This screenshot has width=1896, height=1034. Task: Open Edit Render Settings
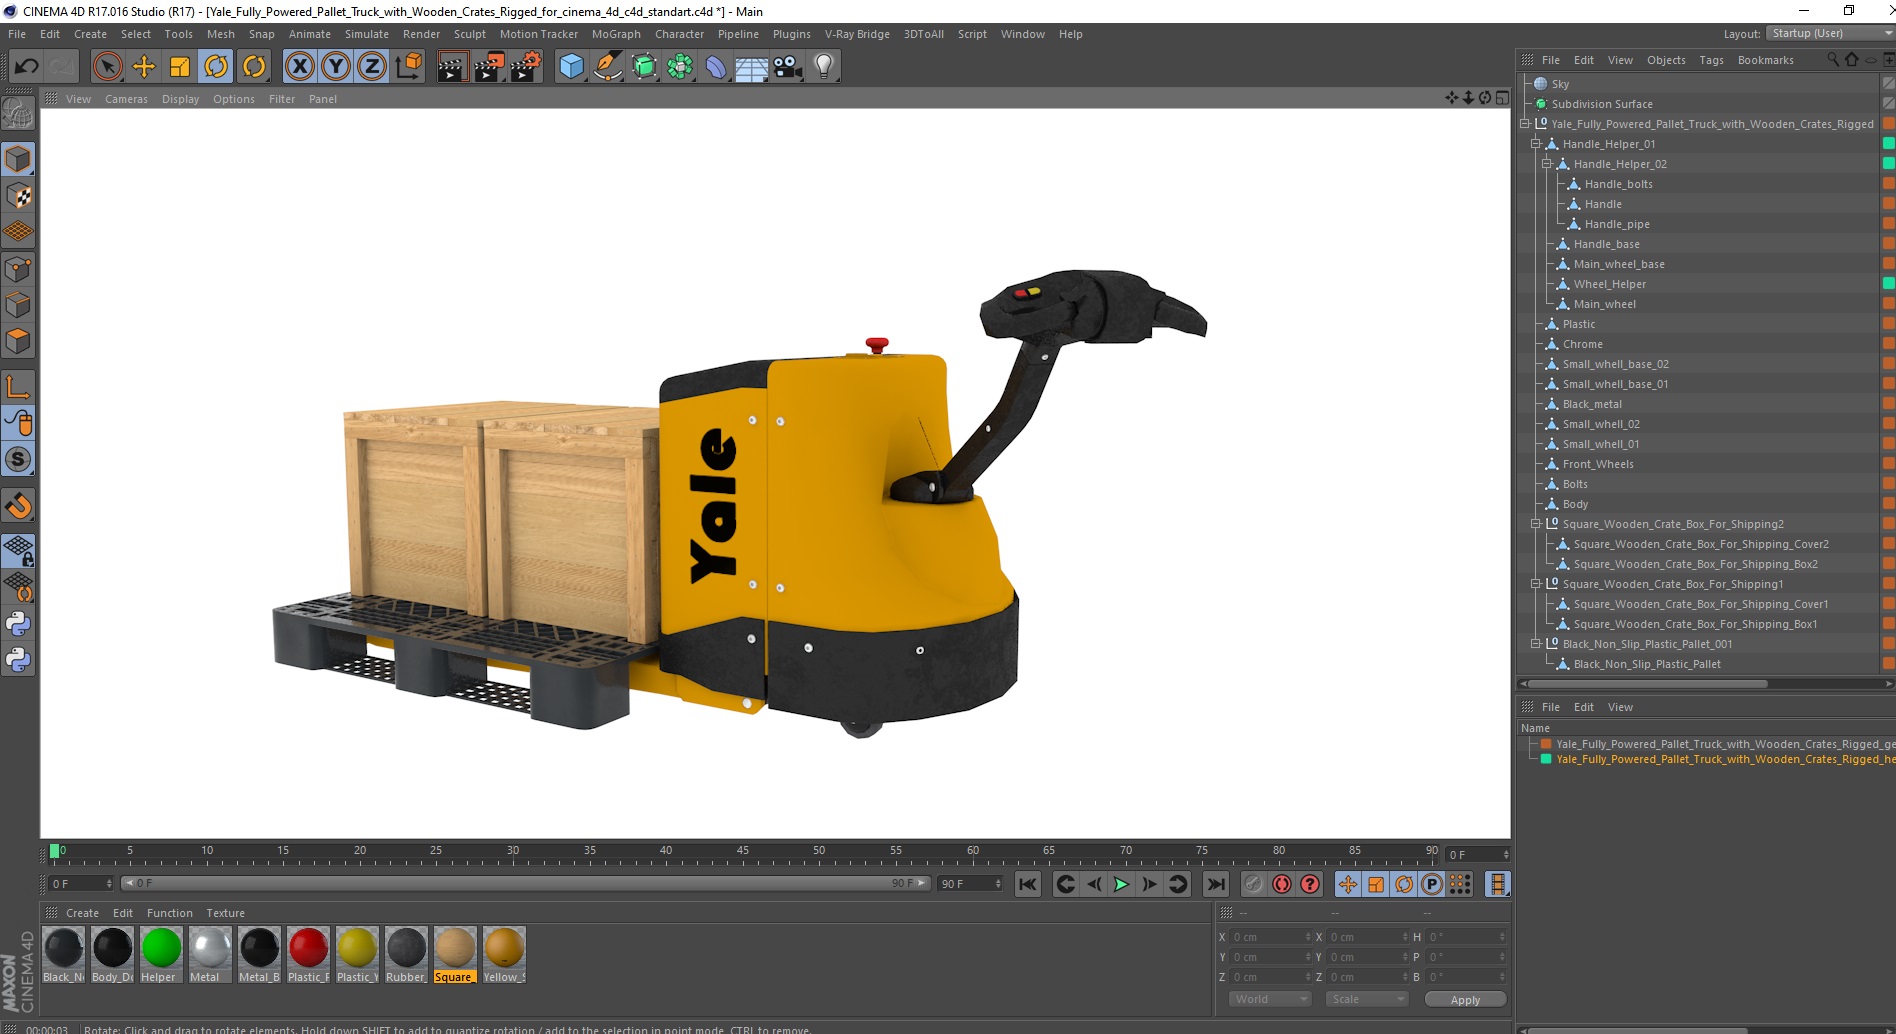pyautogui.click(x=526, y=67)
